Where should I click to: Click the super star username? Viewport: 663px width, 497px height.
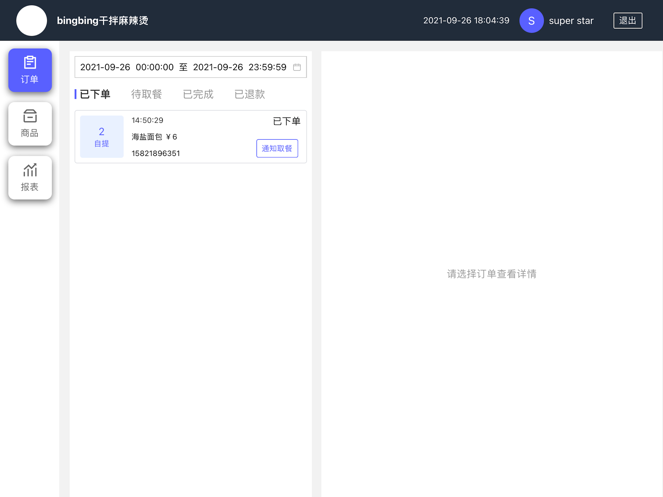click(x=571, y=20)
